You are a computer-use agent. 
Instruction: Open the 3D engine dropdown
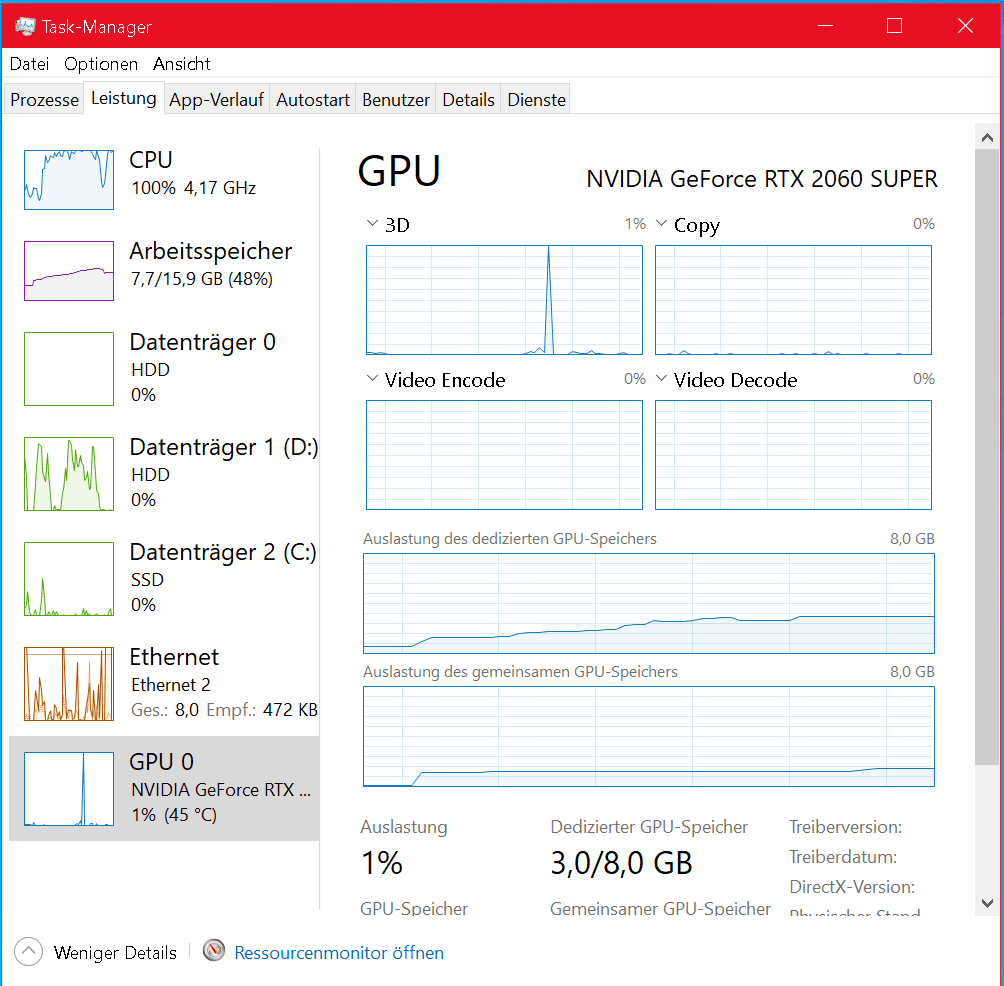pos(372,223)
